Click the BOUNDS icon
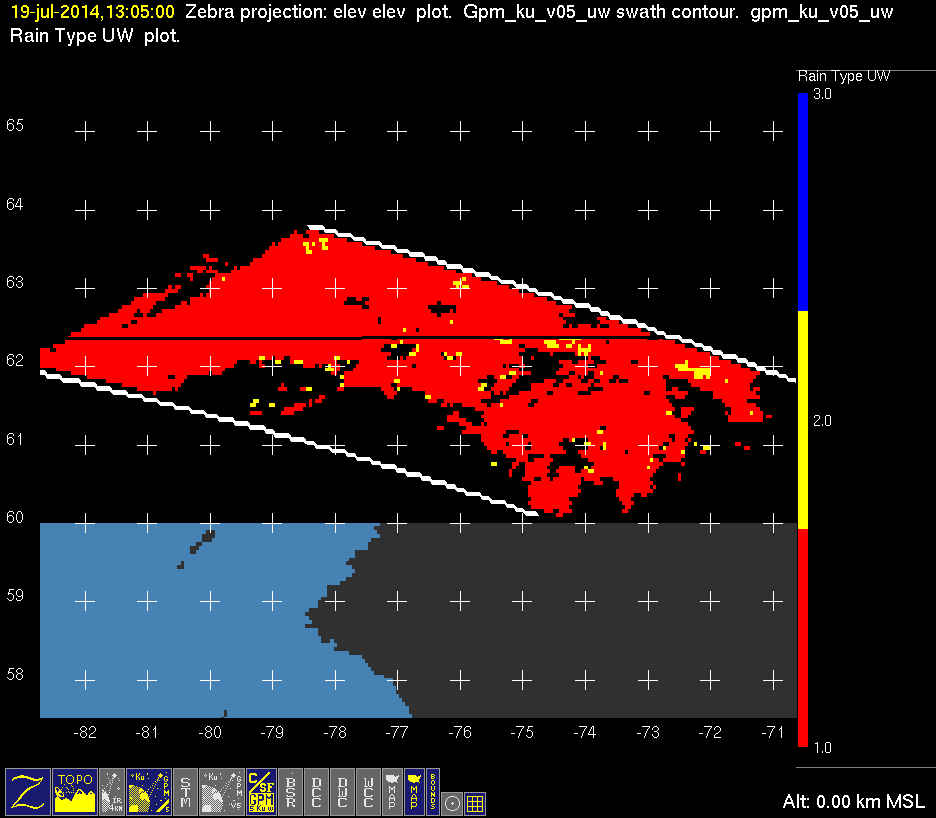936x818 pixels. coord(433,790)
